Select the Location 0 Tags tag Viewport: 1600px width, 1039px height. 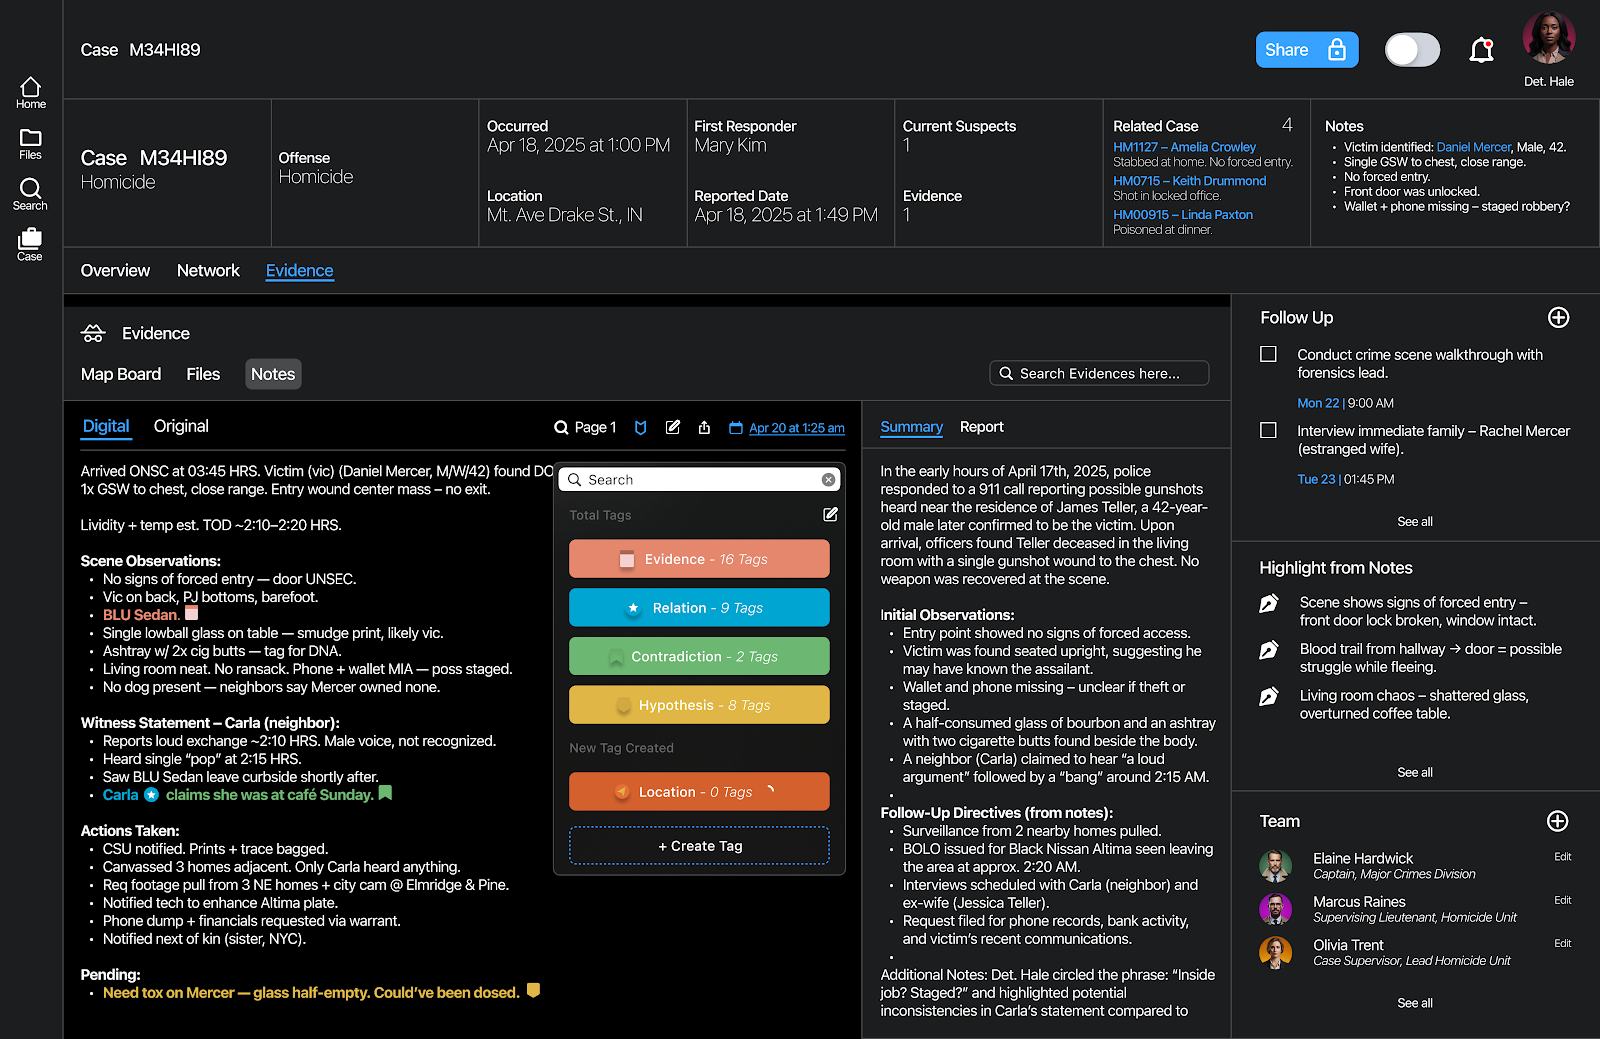click(x=699, y=791)
